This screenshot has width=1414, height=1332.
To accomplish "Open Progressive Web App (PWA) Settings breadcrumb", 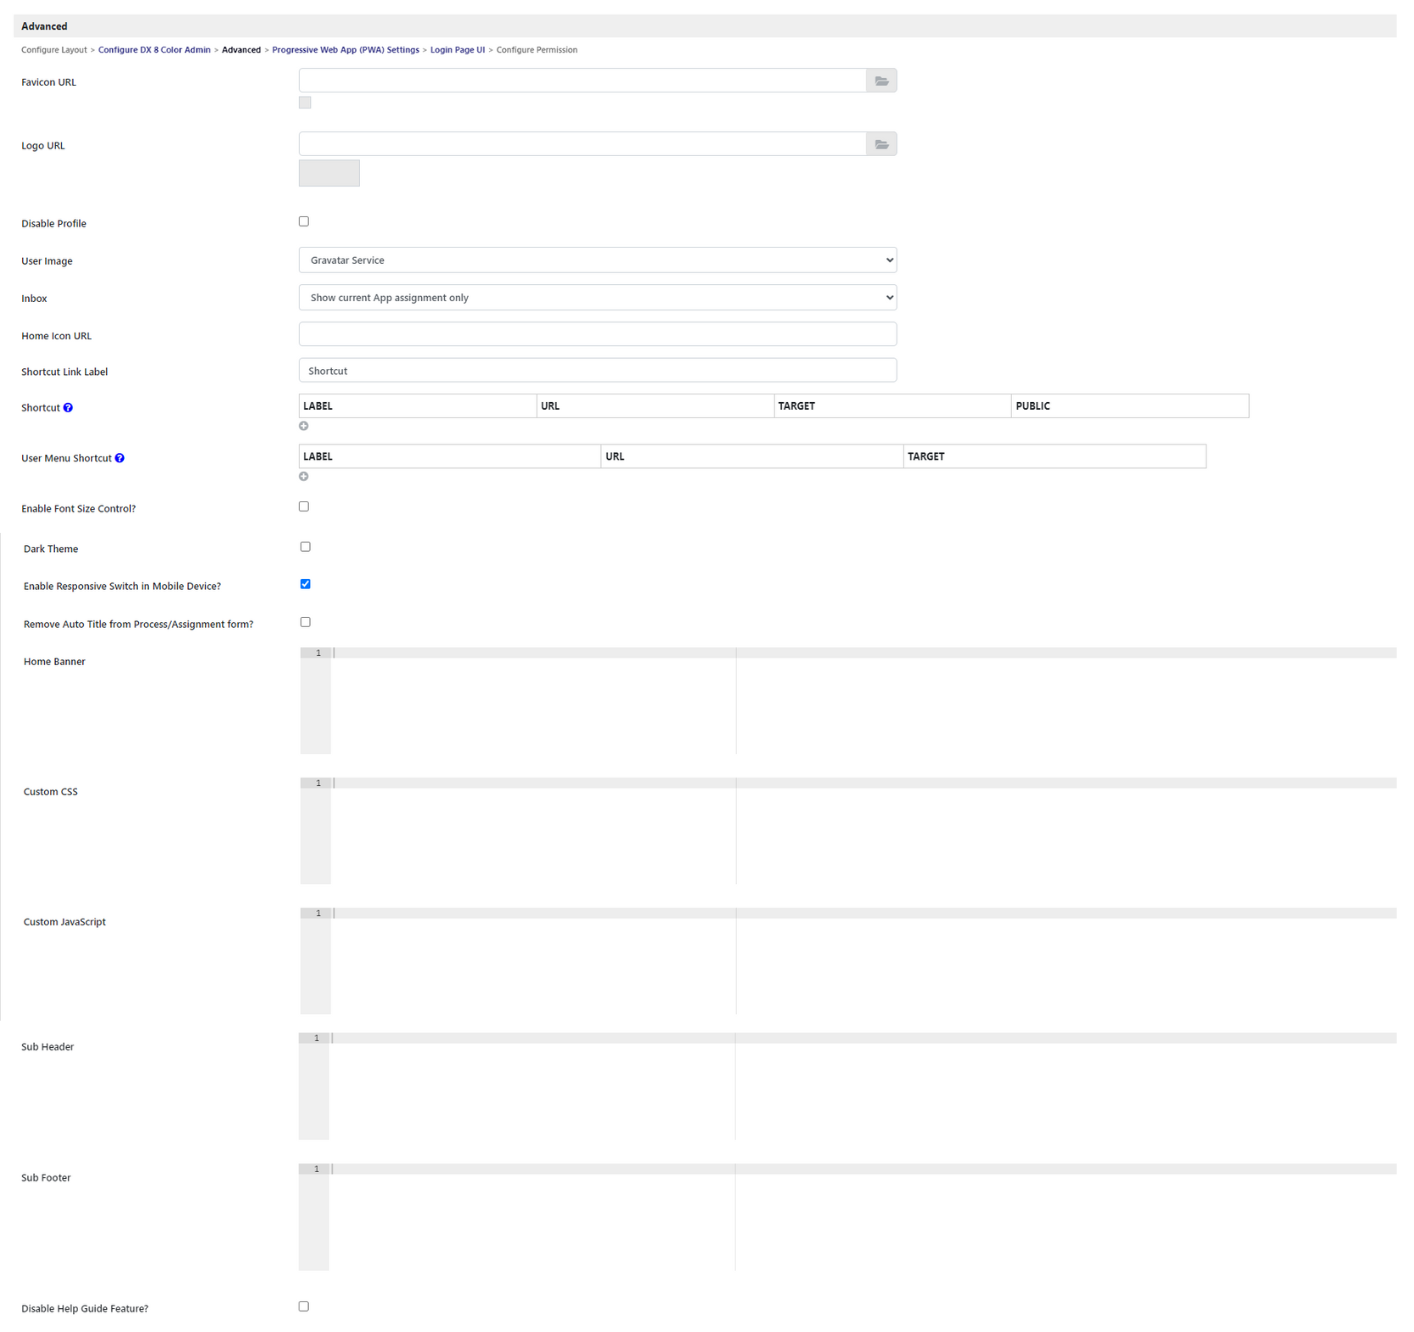I will tap(345, 50).
